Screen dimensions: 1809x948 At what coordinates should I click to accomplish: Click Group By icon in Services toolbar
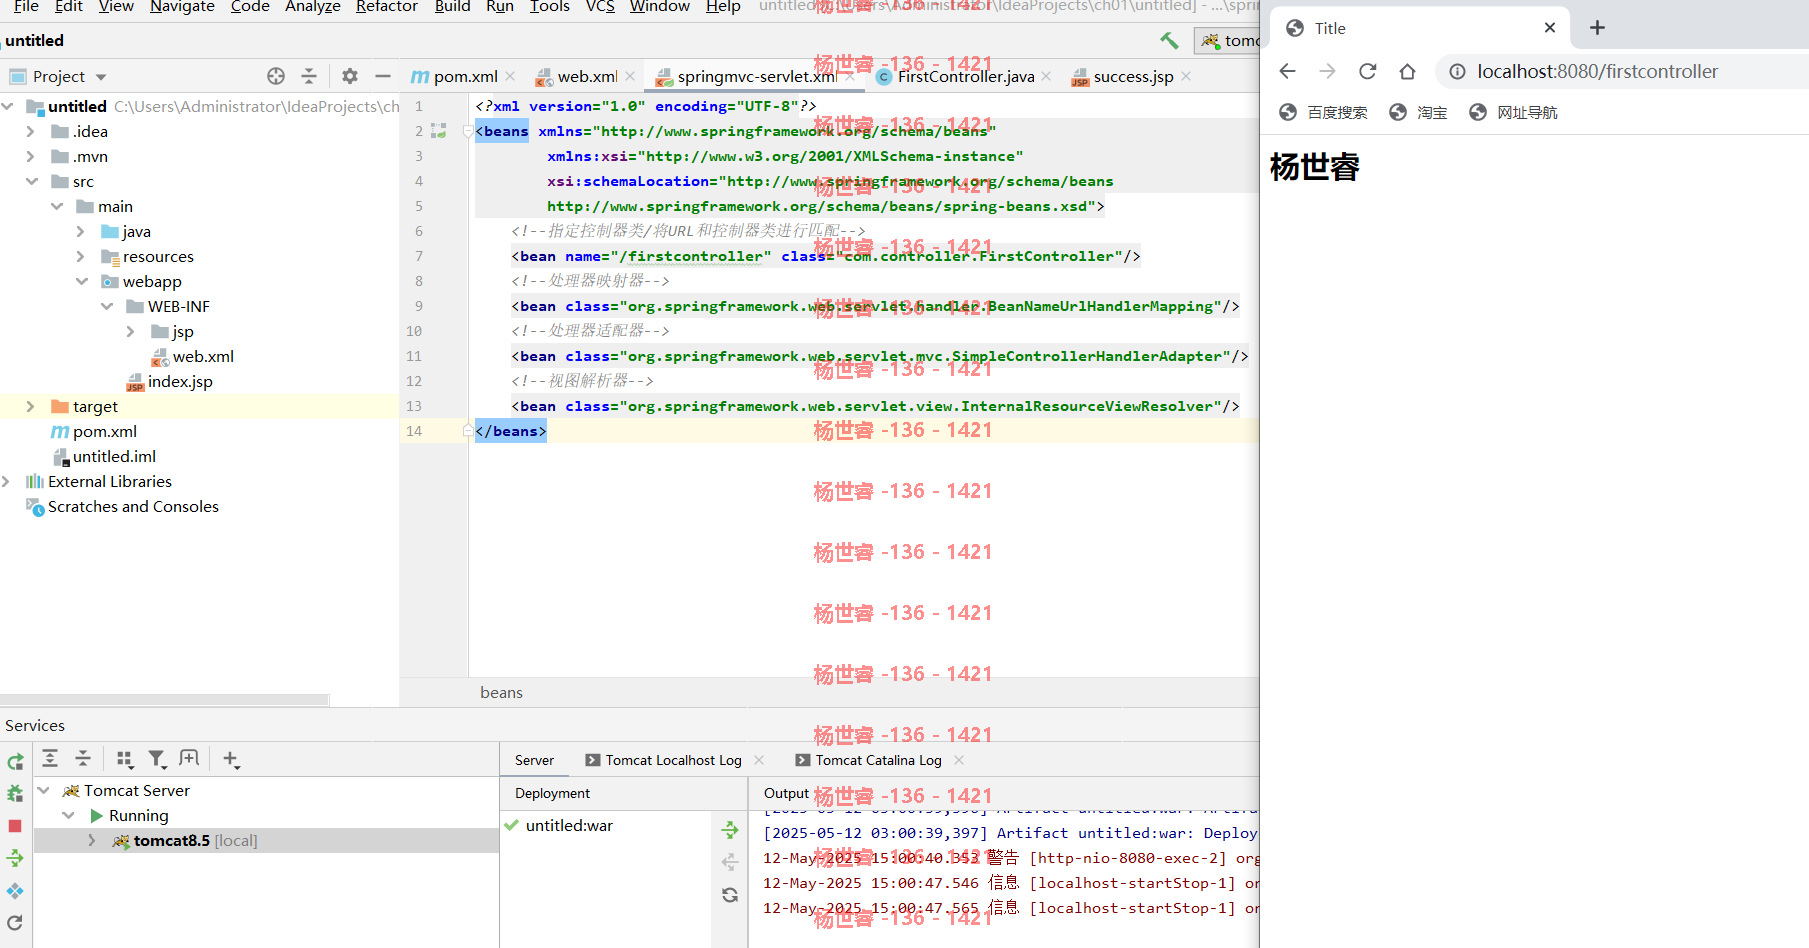(125, 759)
